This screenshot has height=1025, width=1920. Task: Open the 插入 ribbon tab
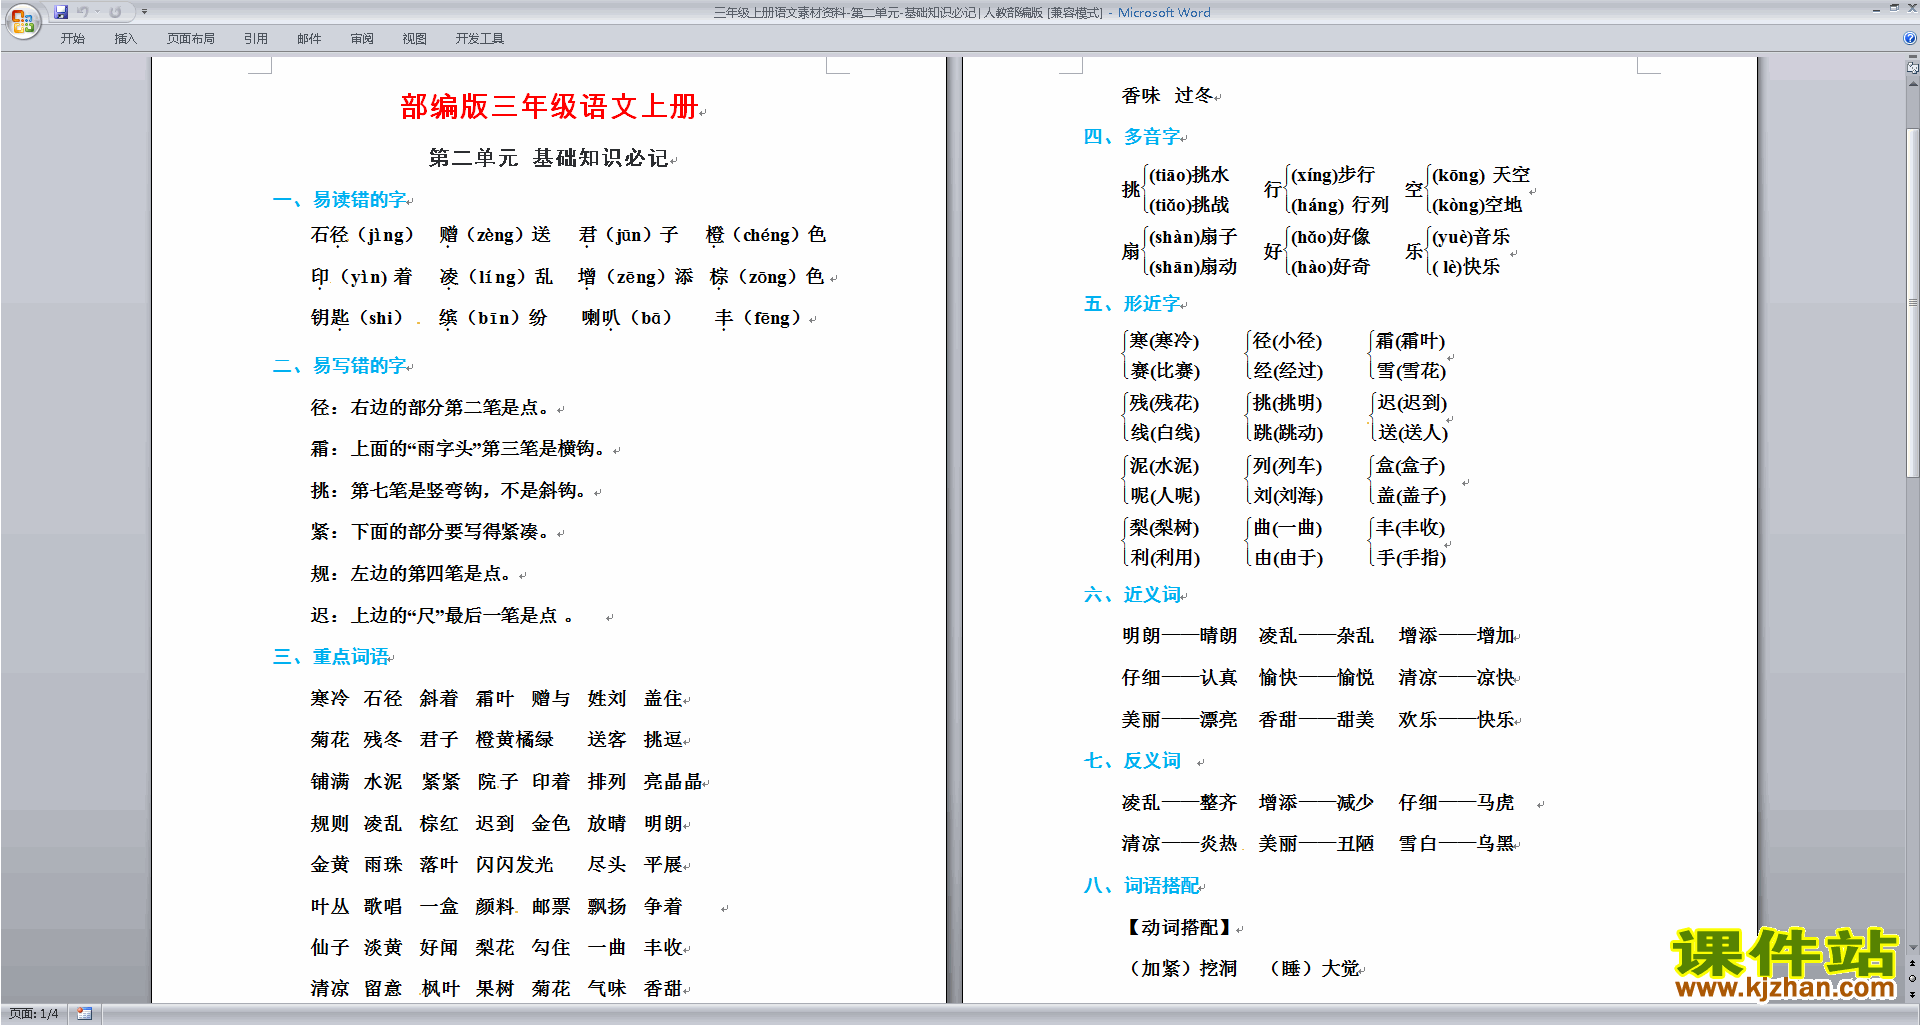[x=125, y=39]
